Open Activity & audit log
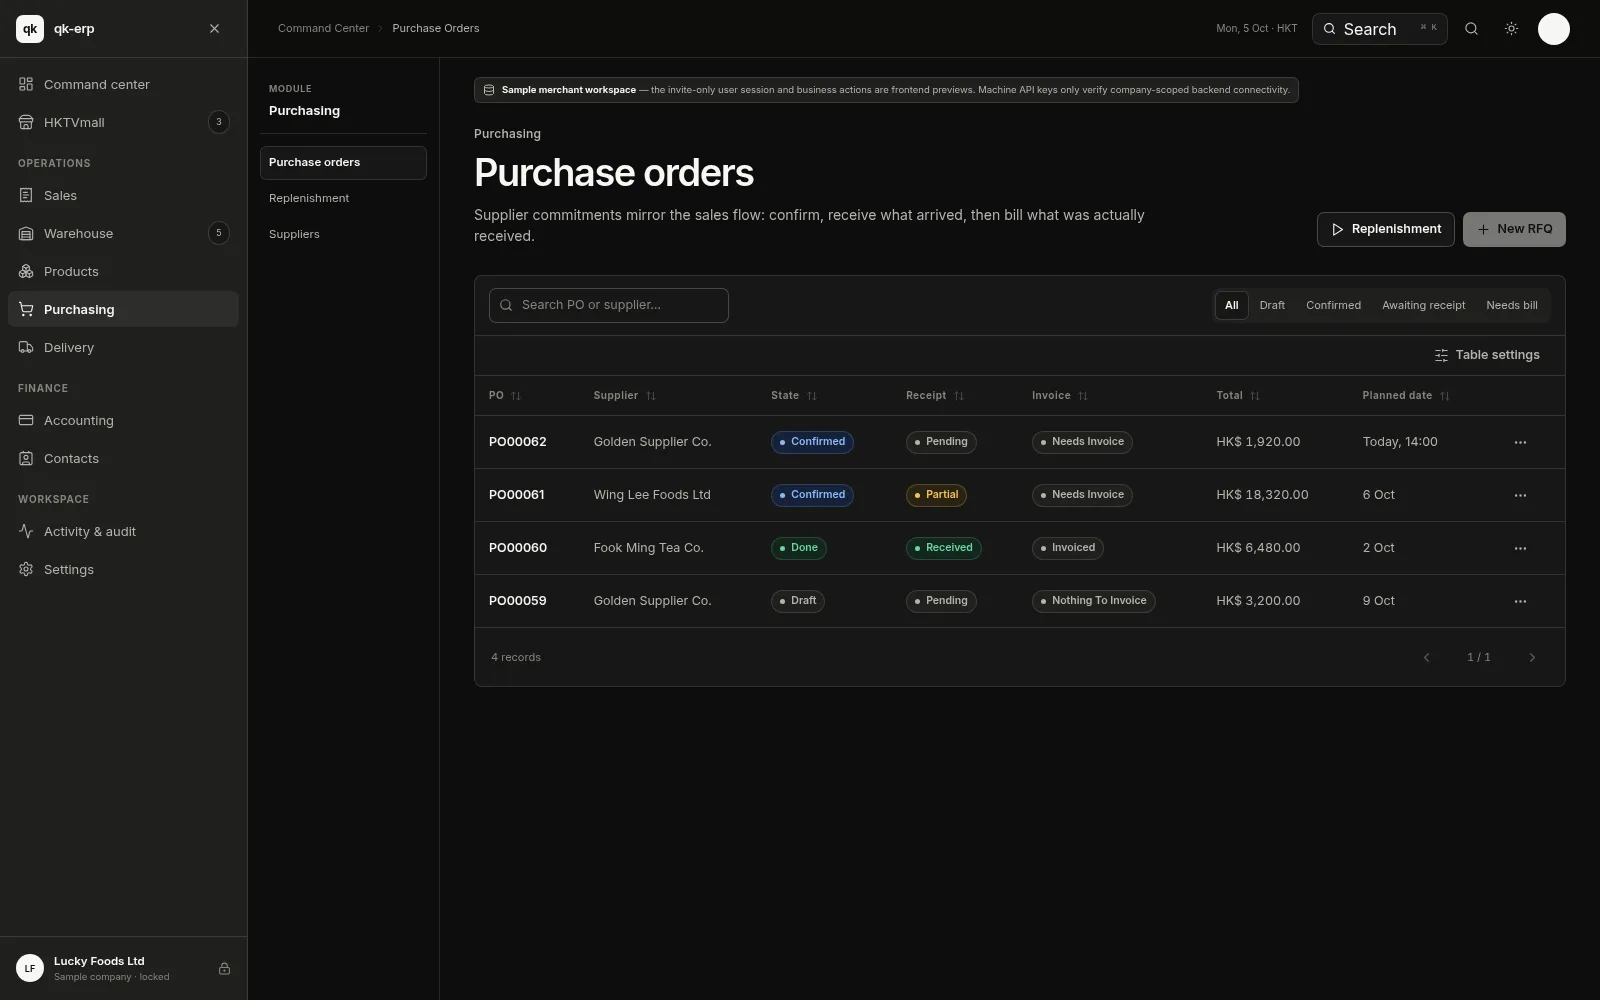 coord(123,531)
